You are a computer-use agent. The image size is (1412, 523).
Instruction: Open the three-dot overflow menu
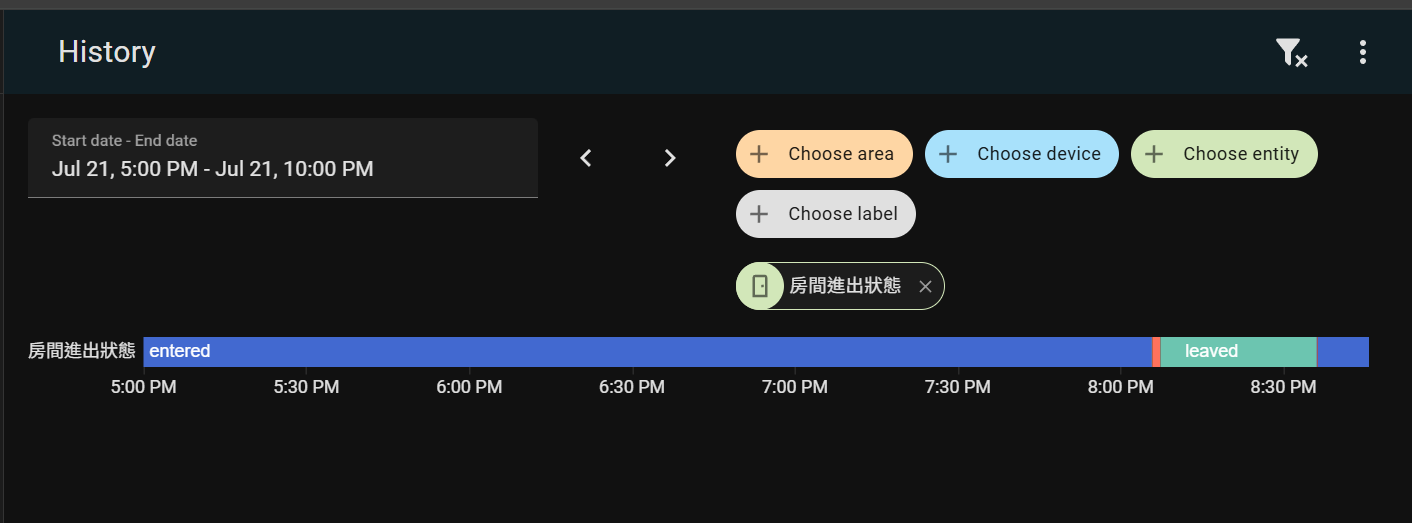click(1362, 53)
